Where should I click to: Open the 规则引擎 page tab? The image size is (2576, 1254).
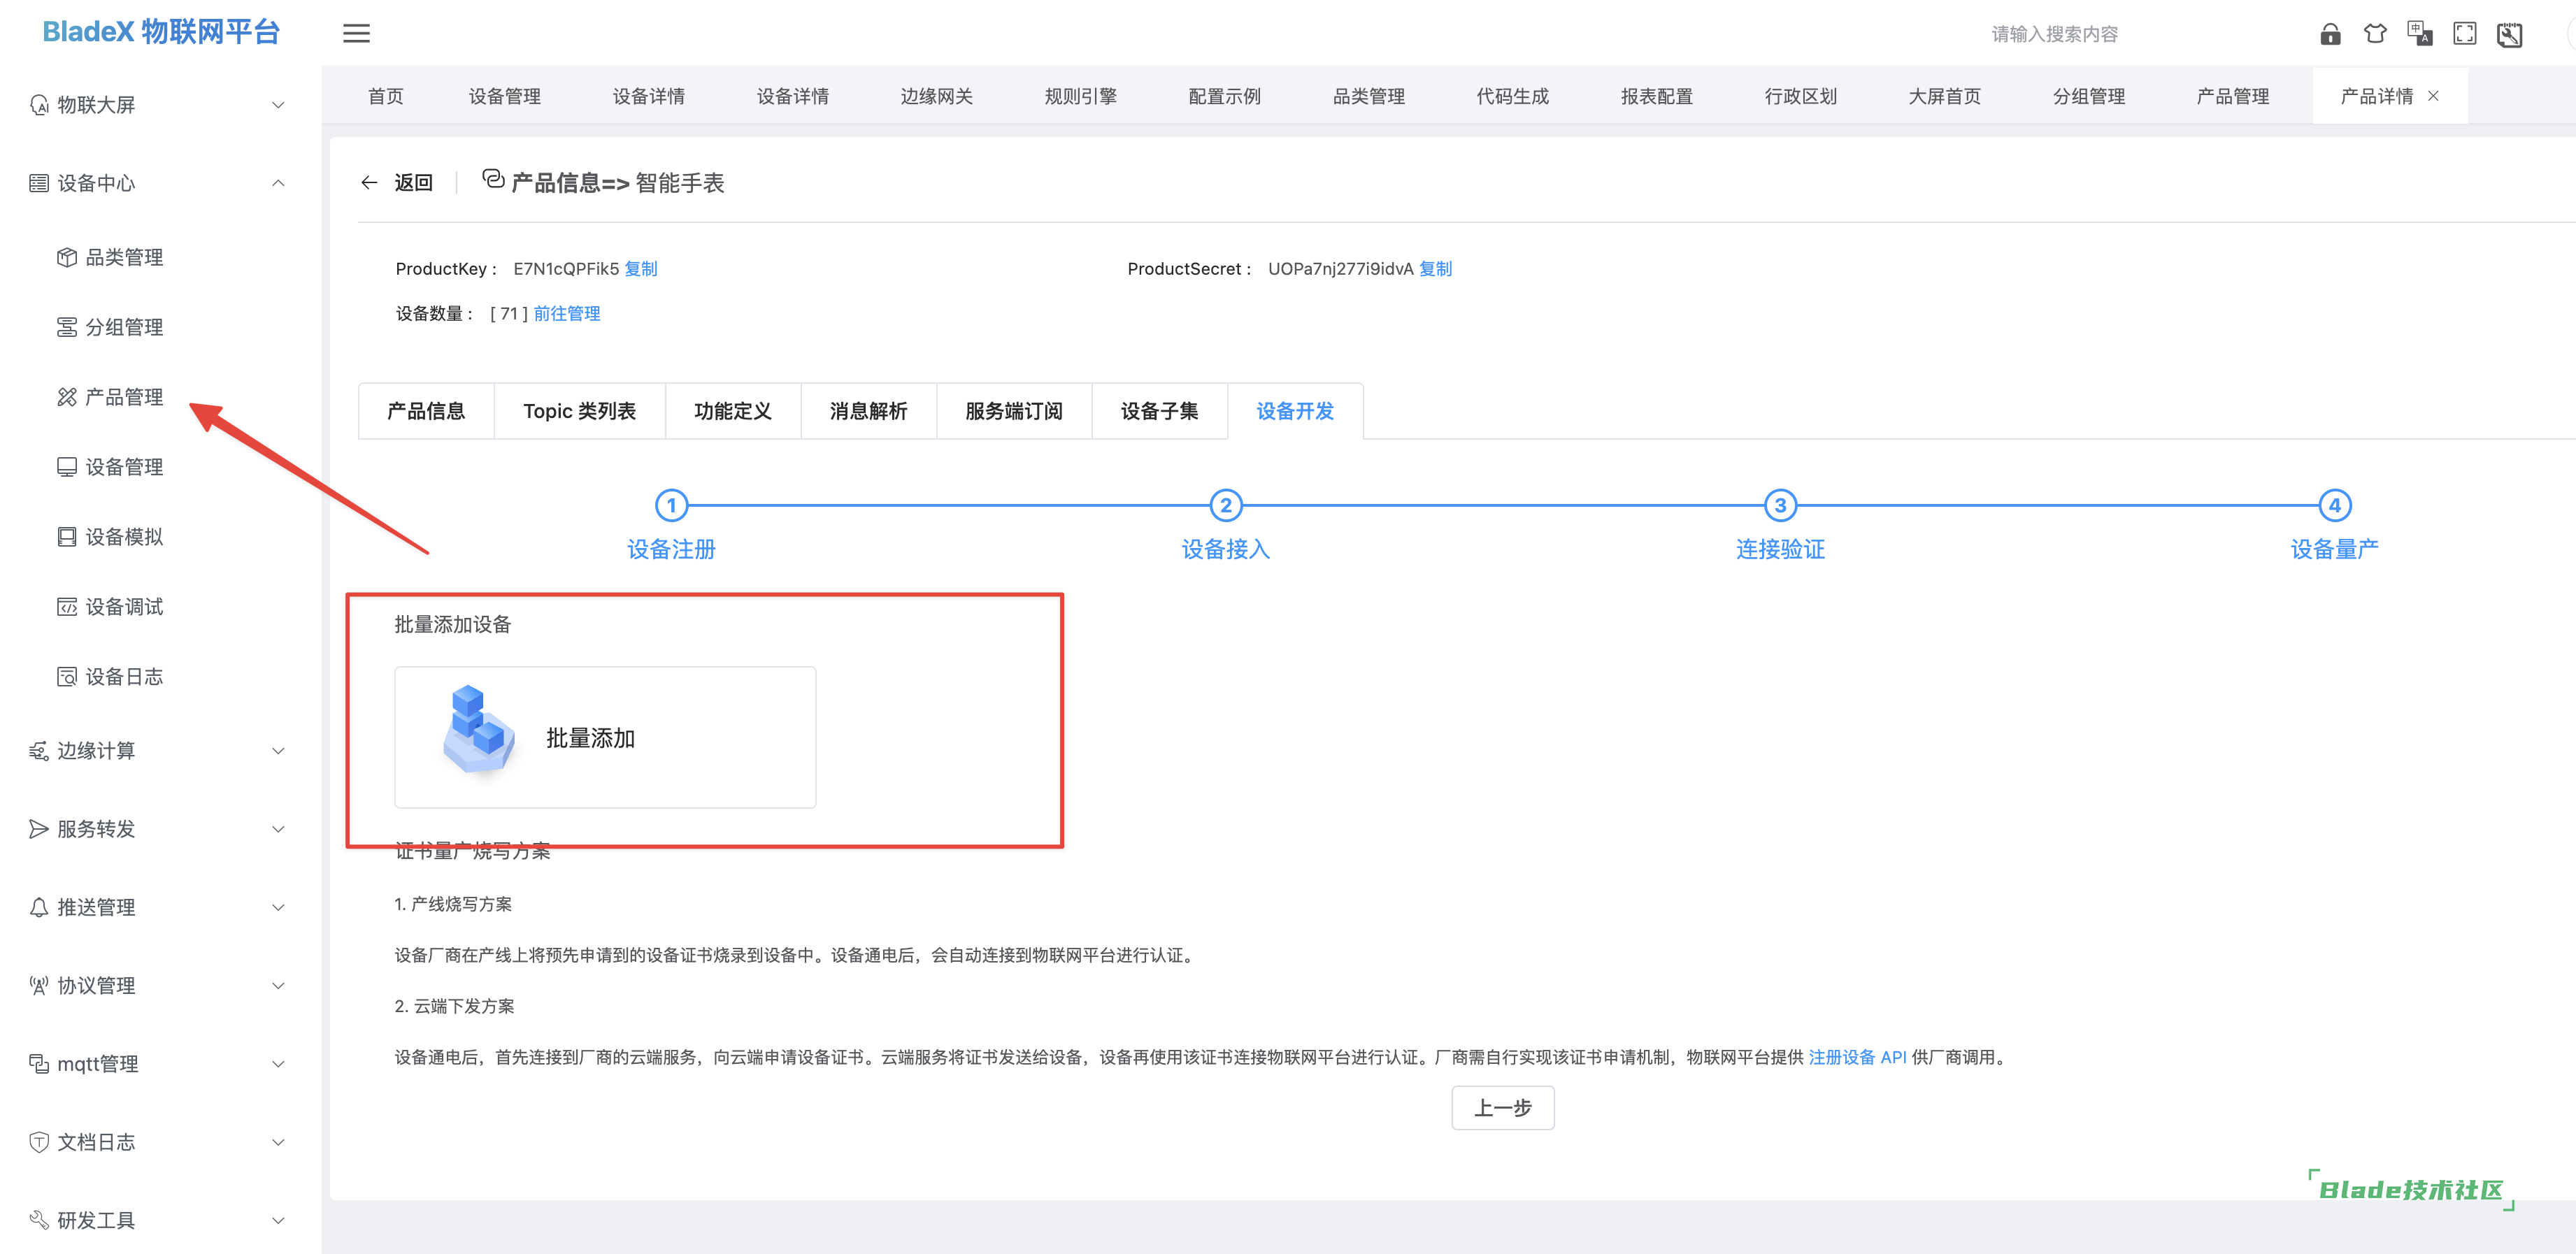tap(1080, 97)
